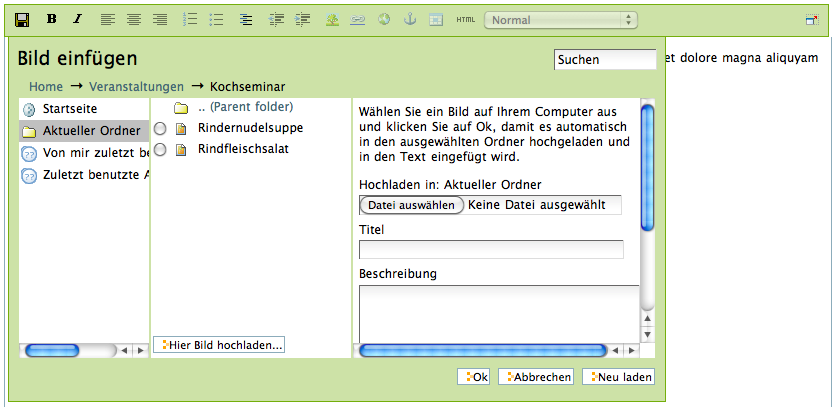
Task: Decrease indent with outdent icon
Action: (276, 20)
